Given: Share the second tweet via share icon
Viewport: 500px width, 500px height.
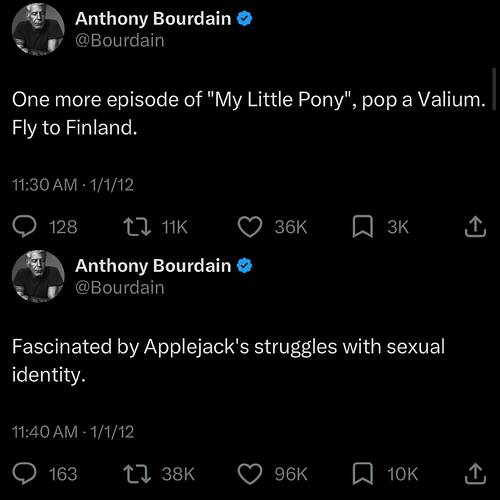Looking at the screenshot, I should point(475,474).
